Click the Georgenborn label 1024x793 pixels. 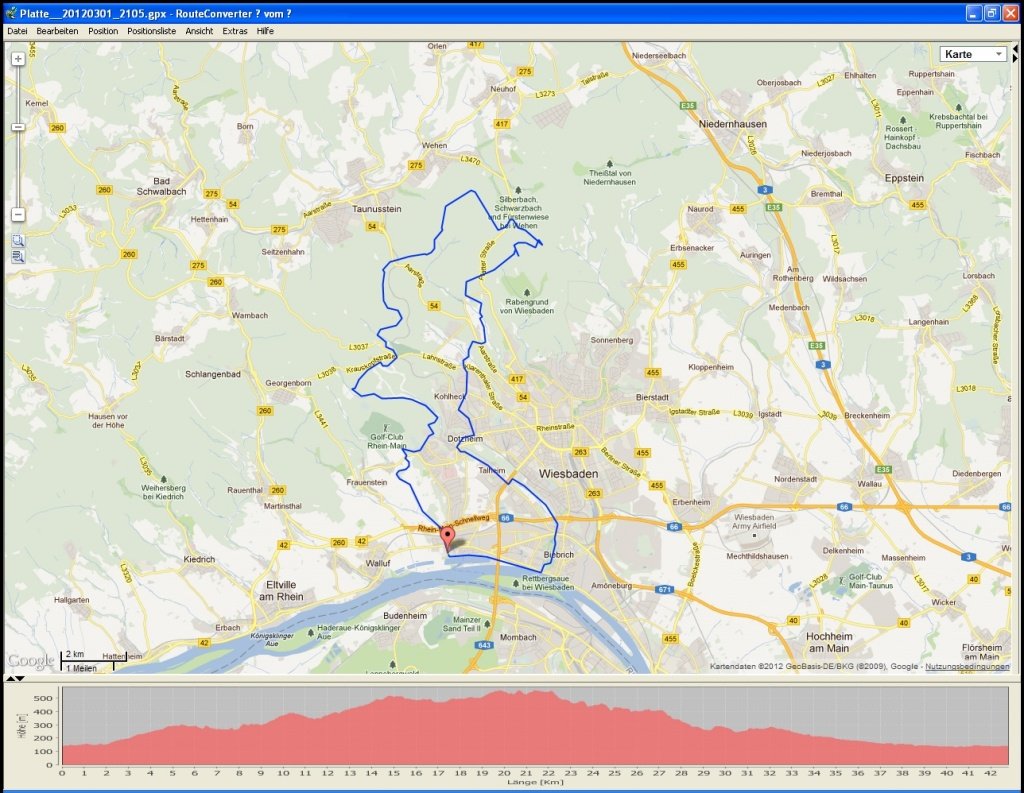(288, 383)
